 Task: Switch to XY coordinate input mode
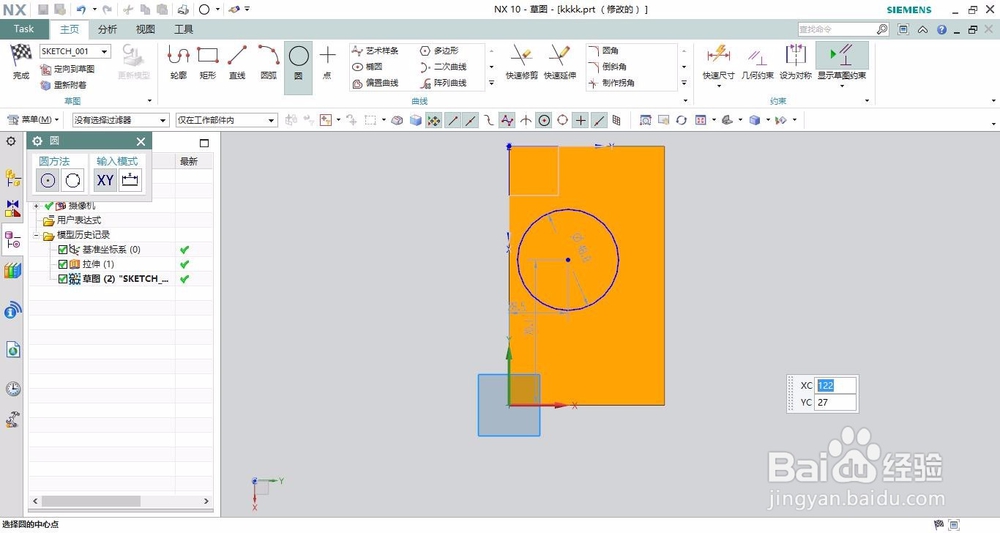coord(105,180)
